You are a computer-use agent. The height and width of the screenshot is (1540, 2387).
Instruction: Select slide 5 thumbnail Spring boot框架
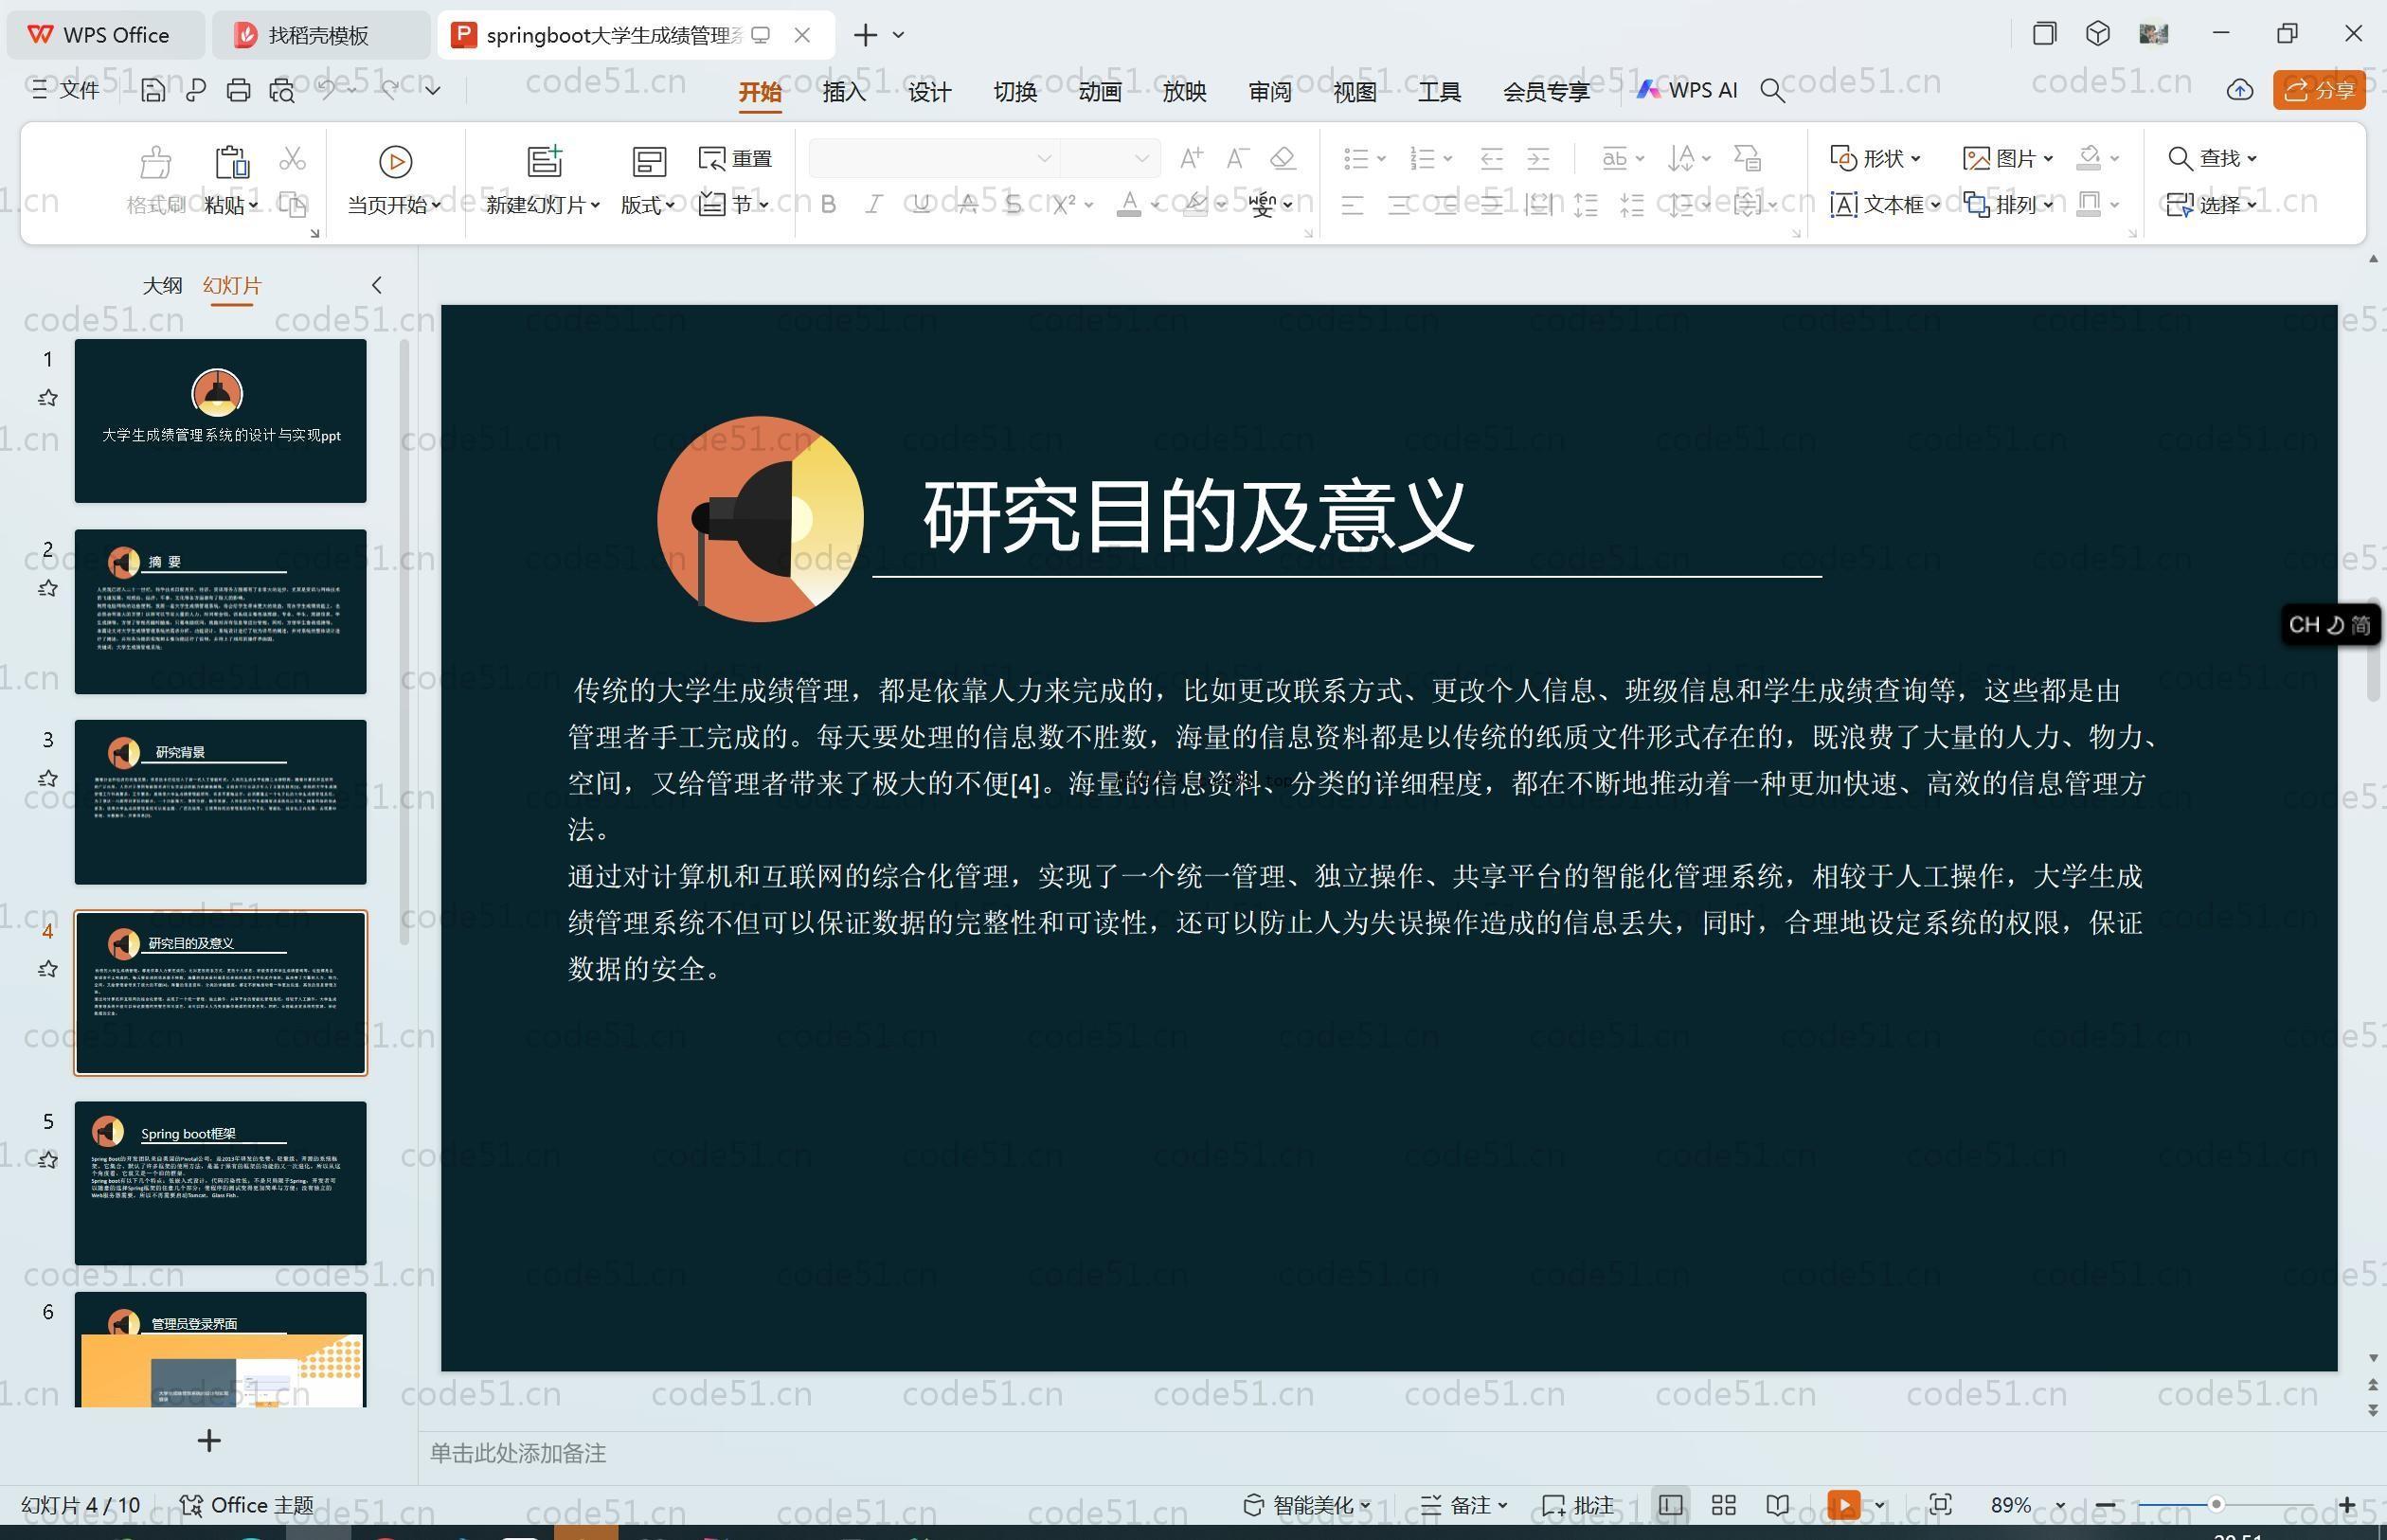pos(220,1184)
